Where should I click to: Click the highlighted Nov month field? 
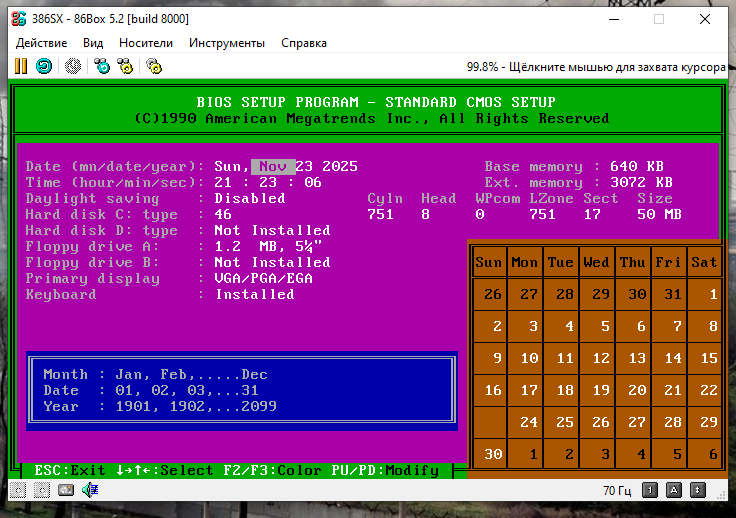tap(273, 167)
